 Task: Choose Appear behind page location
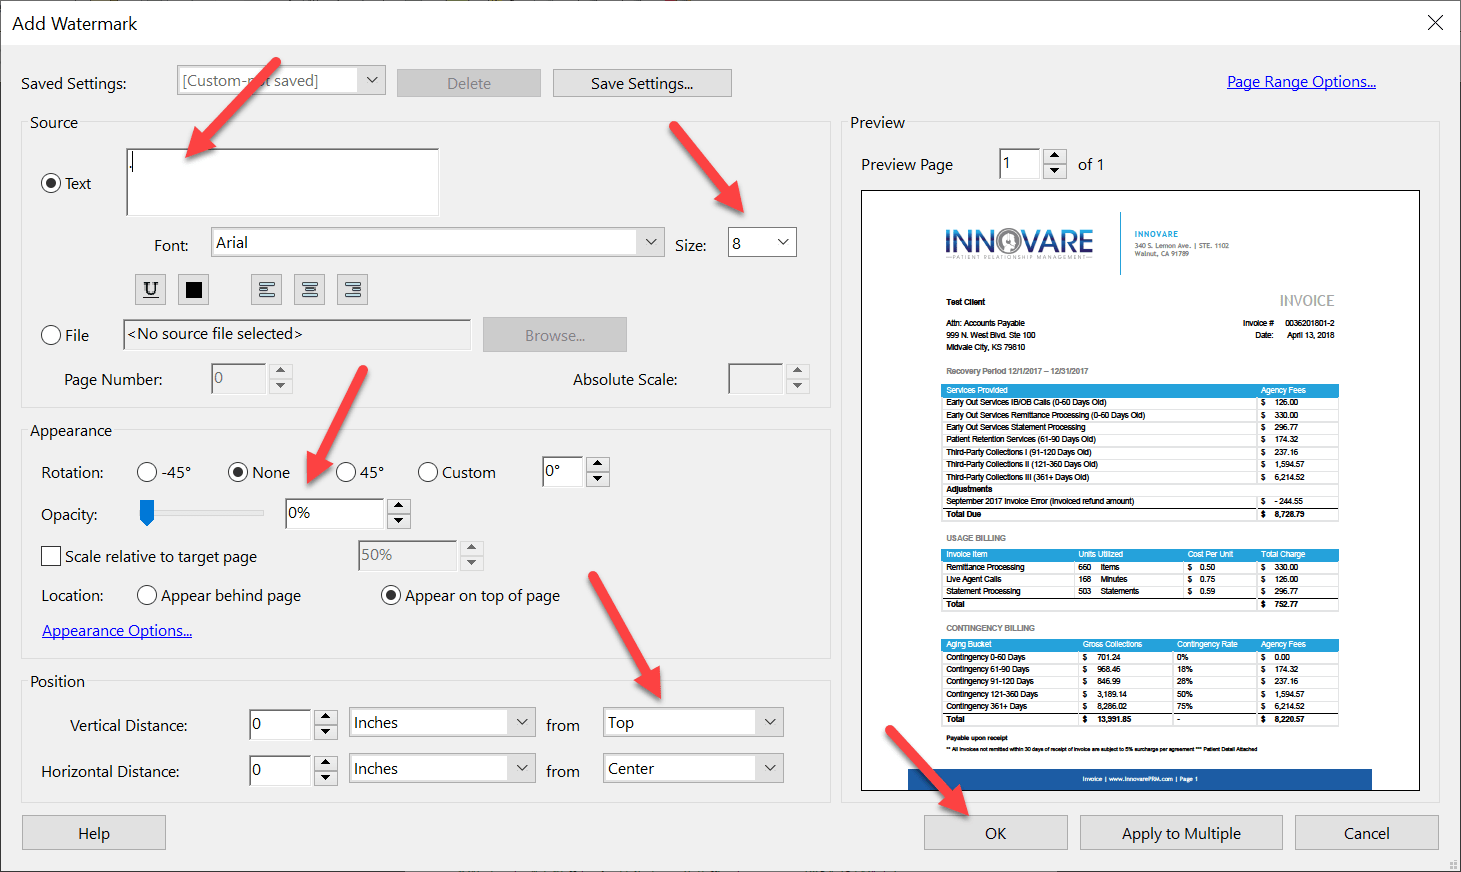tap(147, 595)
